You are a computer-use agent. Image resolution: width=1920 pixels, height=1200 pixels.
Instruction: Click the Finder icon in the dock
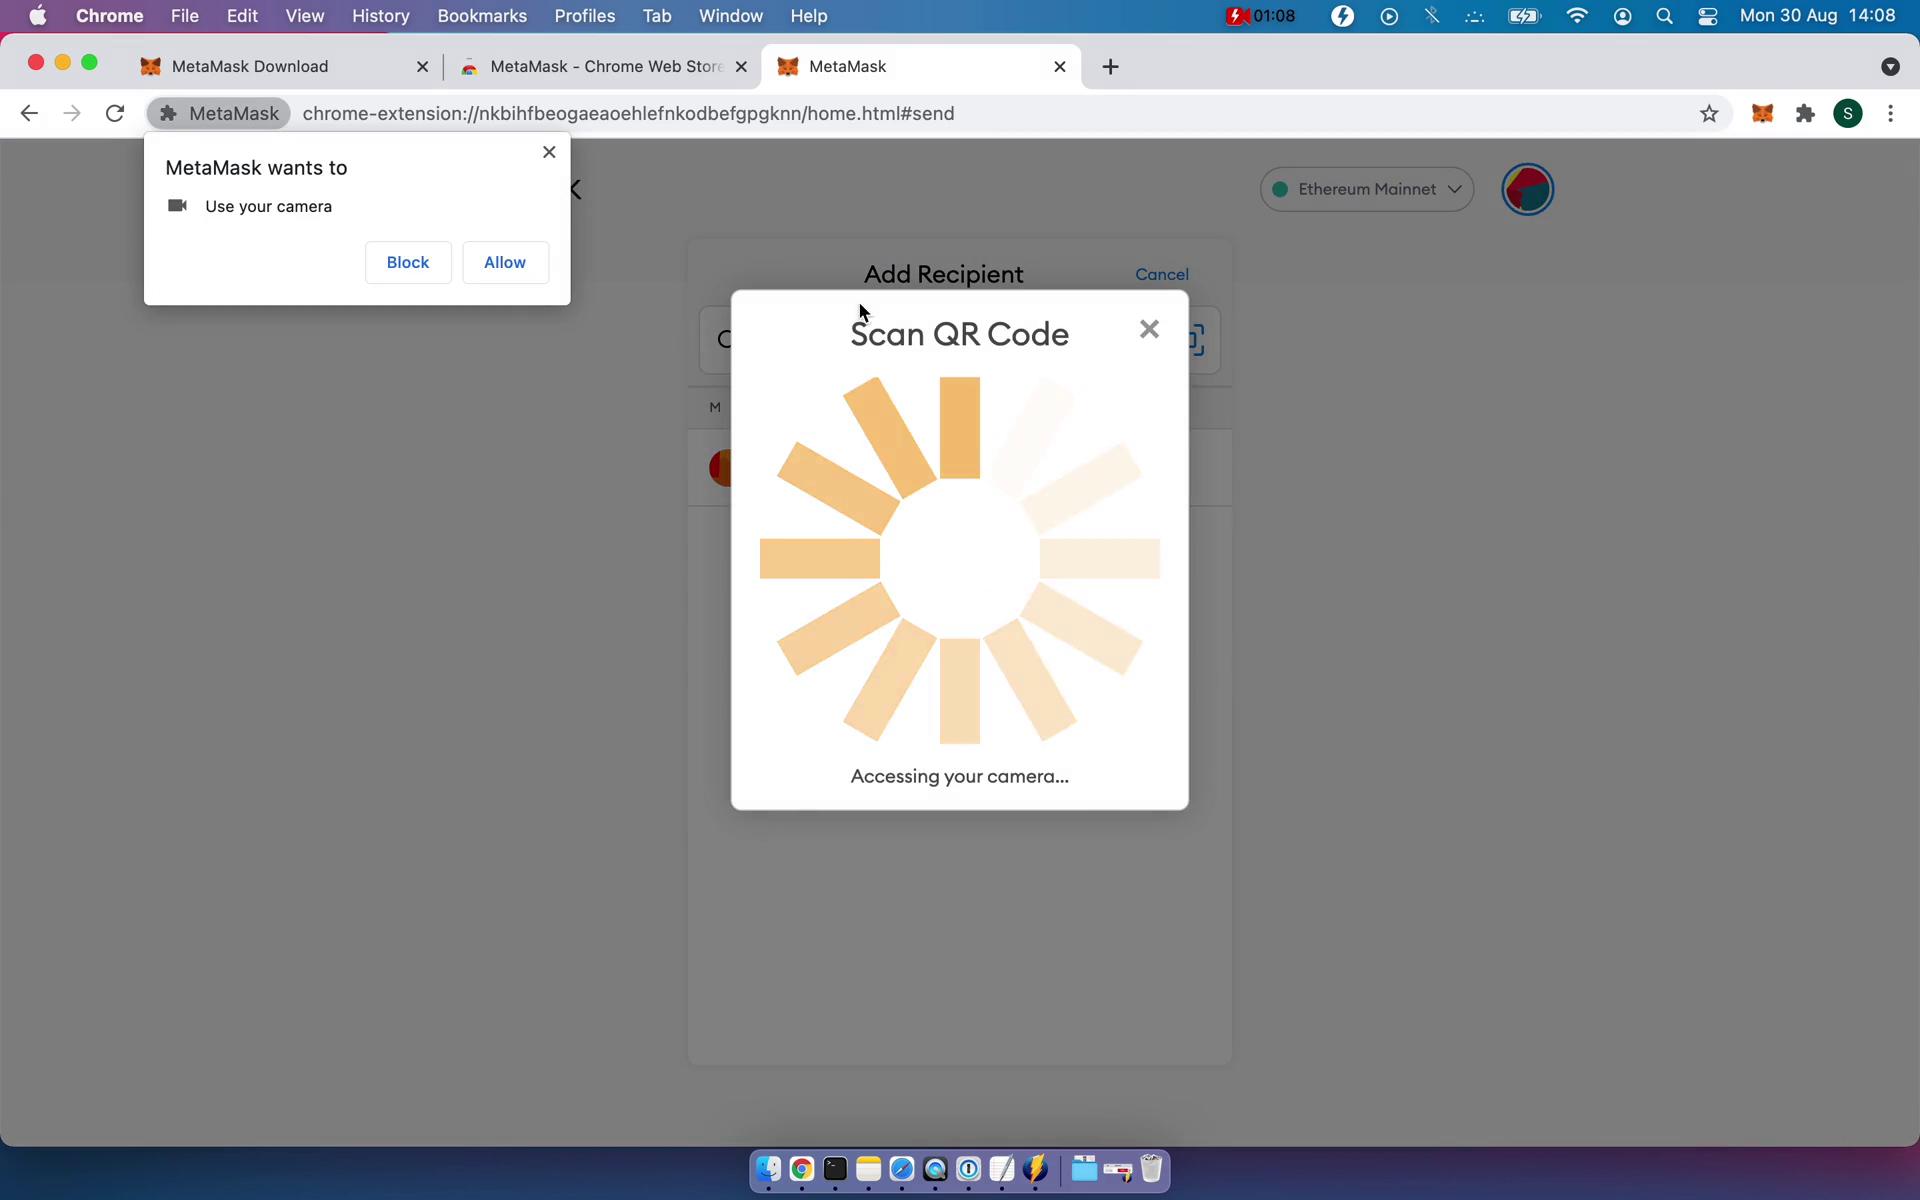pyautogui.click(x=771, y=1170)
